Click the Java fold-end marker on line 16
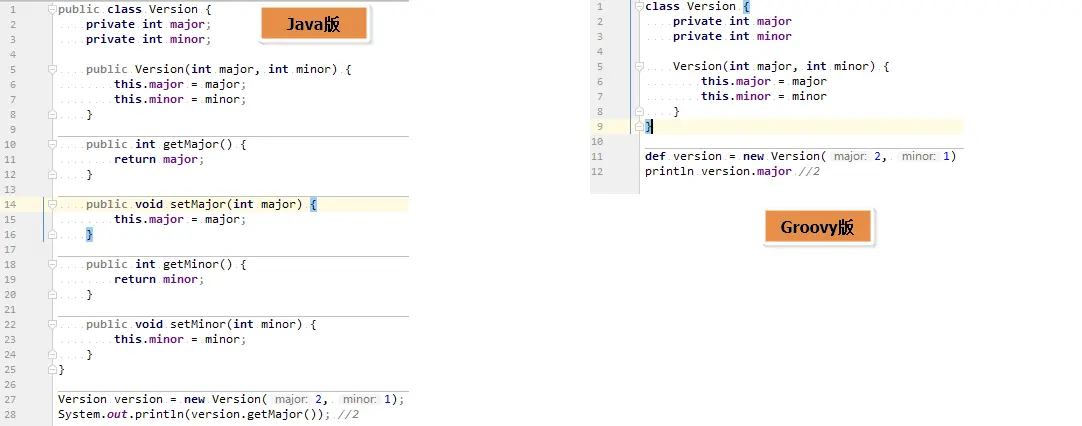1082x426 pixels. coord(52,235)
